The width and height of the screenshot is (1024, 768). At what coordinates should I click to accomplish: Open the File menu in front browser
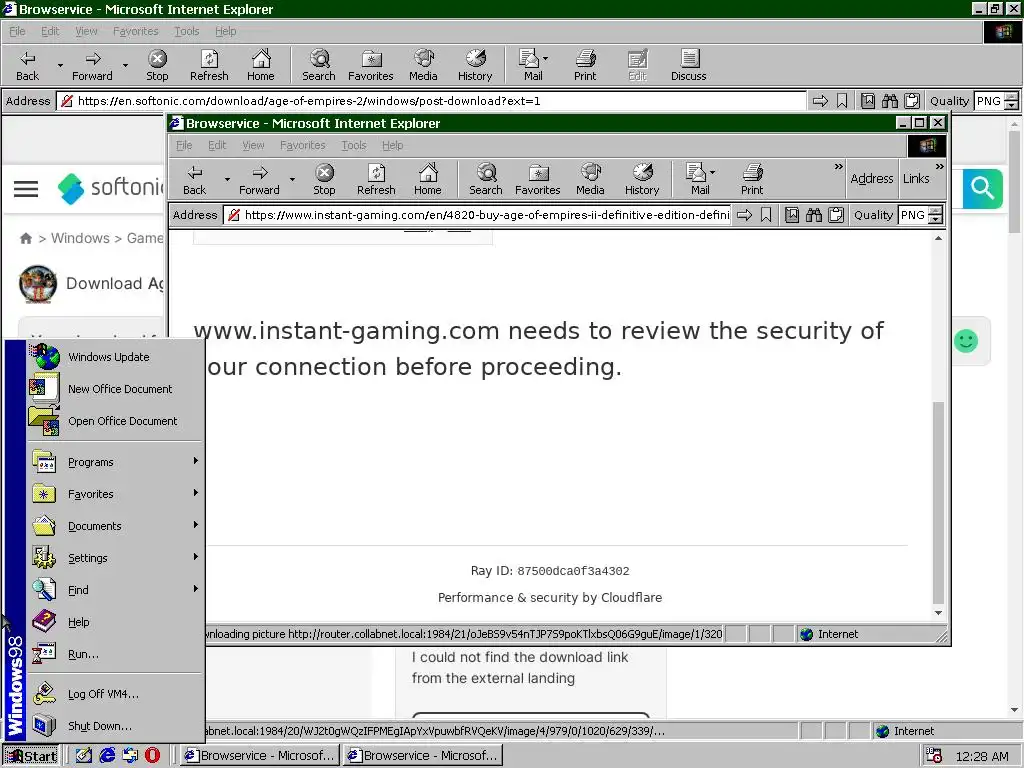coord(184,145)
